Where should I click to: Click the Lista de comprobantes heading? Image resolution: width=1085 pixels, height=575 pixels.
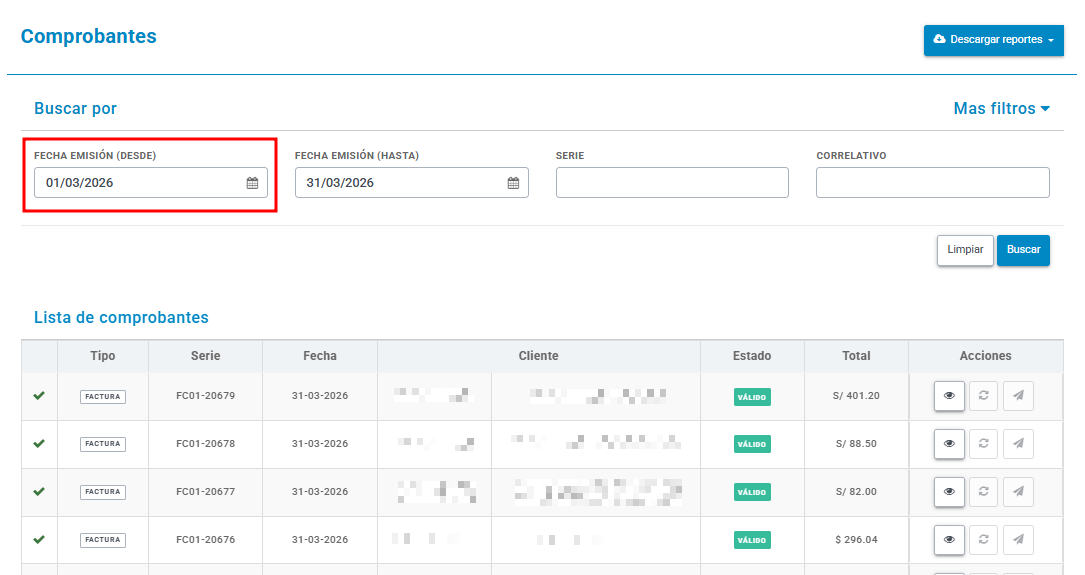(x=121, y=318)
